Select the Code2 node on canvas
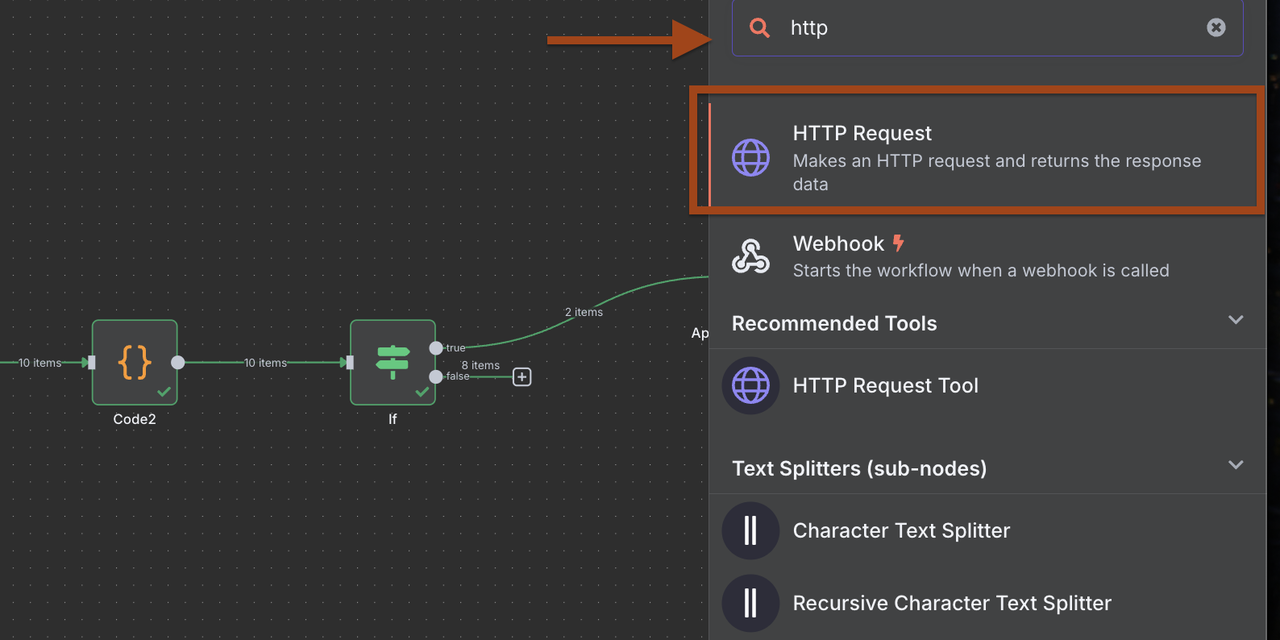The width and height of the screenshot is (1280, 640). (135, 362)
